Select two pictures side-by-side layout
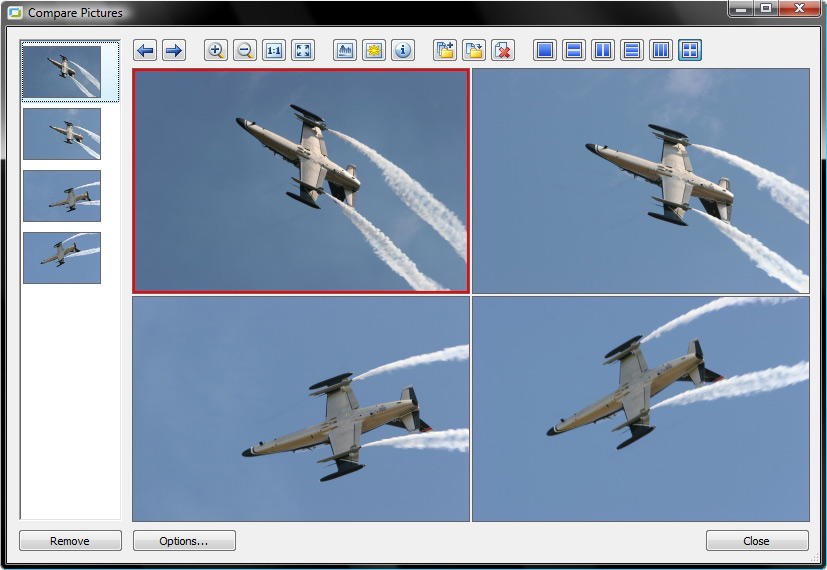Screen dimensions: 827x570 tap(603, 50)
